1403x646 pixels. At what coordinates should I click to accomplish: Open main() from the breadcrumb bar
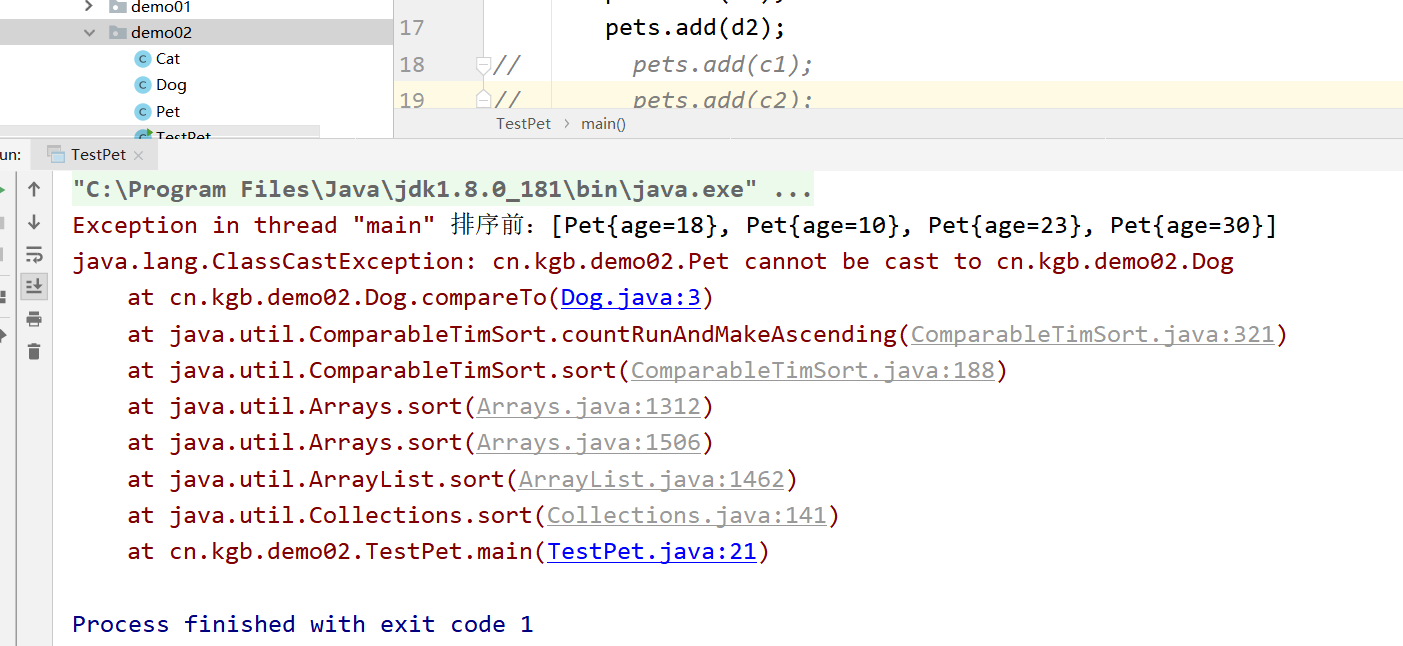(x=603, y=123)
